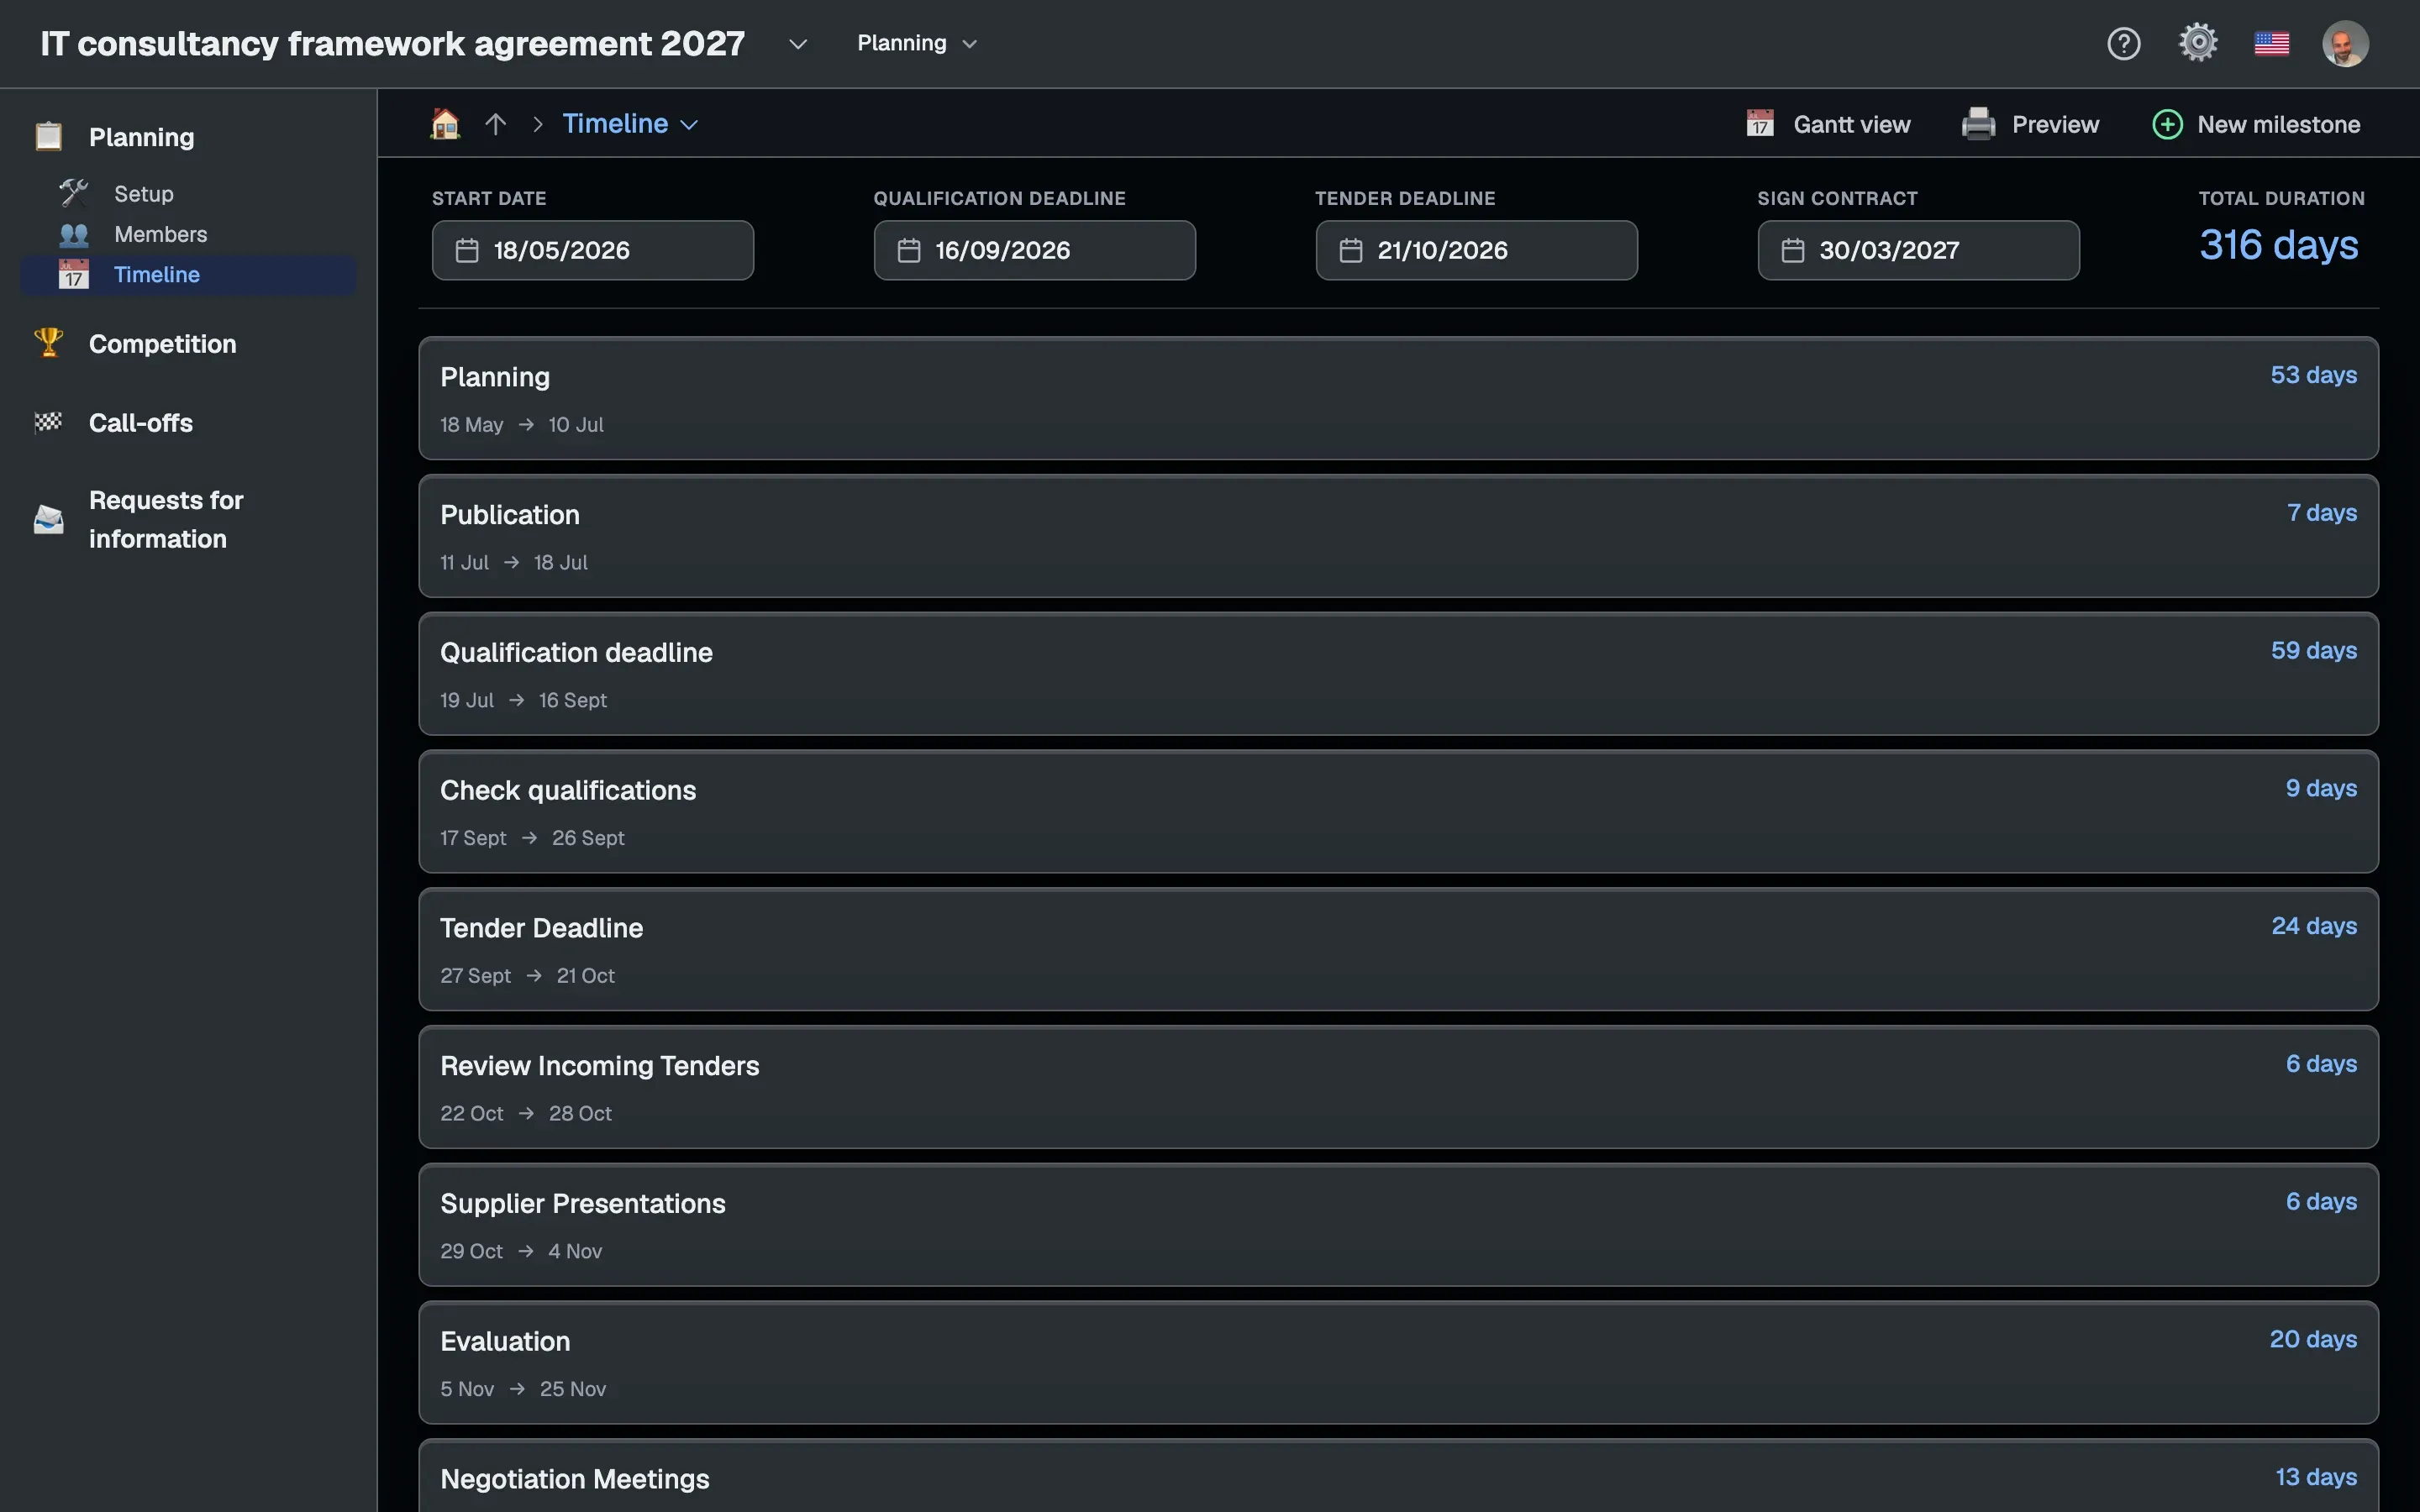Open the Check qualifications milestone card
Image resolution: width=2420 pixels, height=1512 pixels.
1398,812
